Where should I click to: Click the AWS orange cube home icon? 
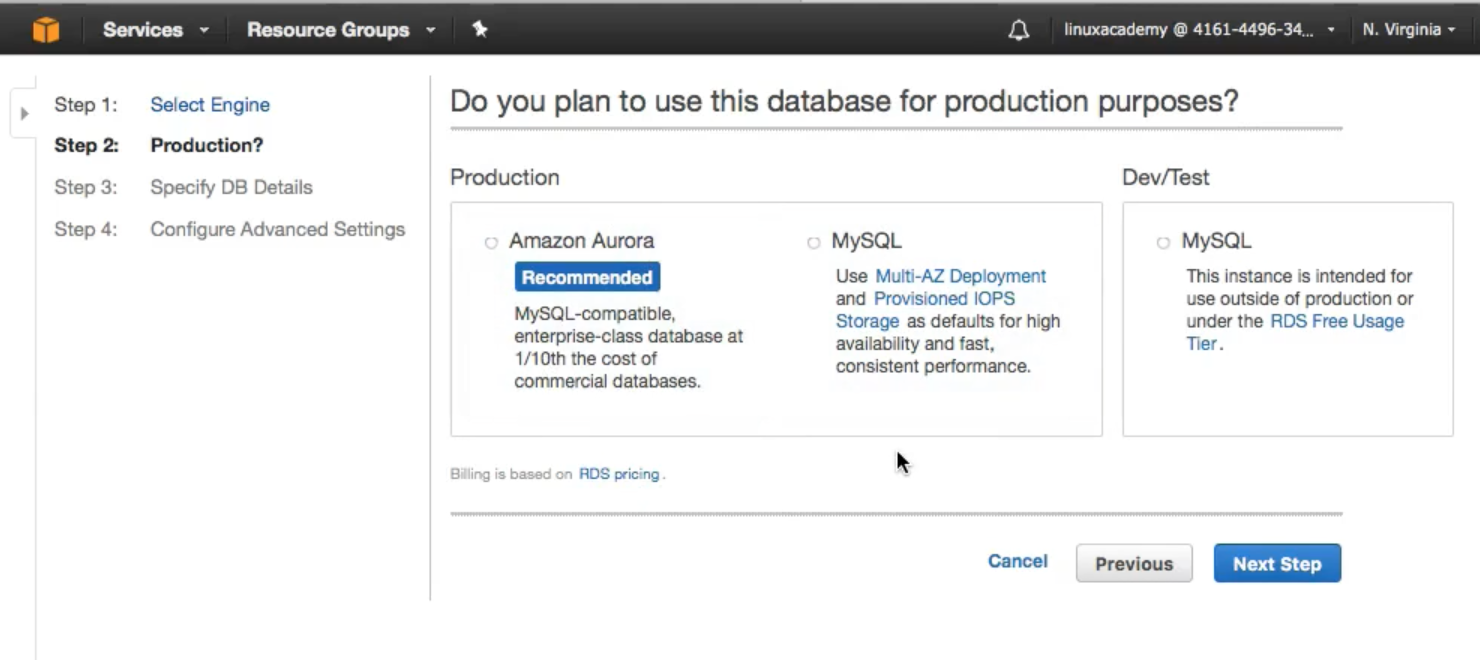point(46,30)
